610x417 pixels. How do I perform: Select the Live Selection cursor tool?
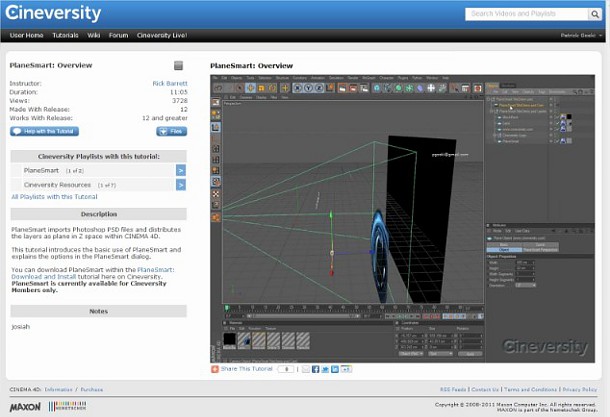click(x=240, y=88)
